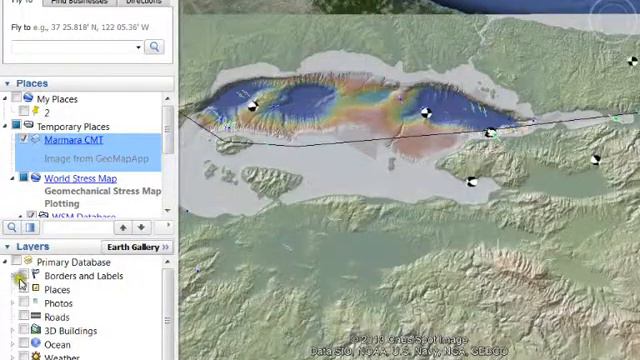Viewport: 640px width, 360px height.
Task: Open the Earth Gallery button
Action: click(138, 247)
